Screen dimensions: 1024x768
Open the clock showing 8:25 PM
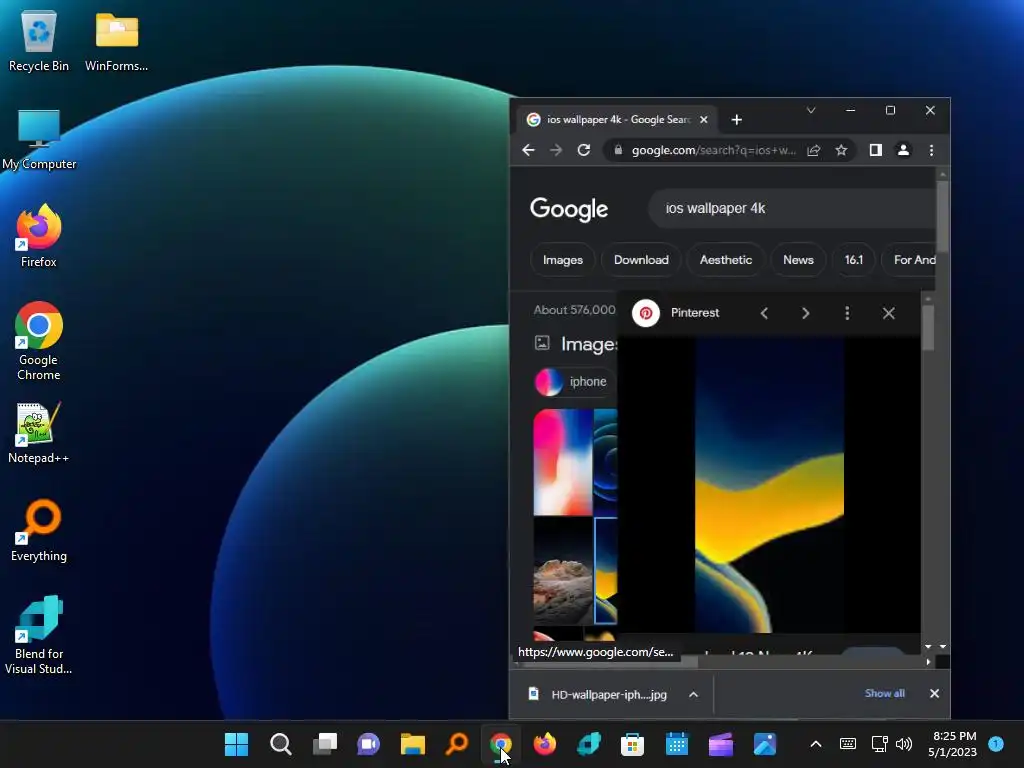point(953,744)
